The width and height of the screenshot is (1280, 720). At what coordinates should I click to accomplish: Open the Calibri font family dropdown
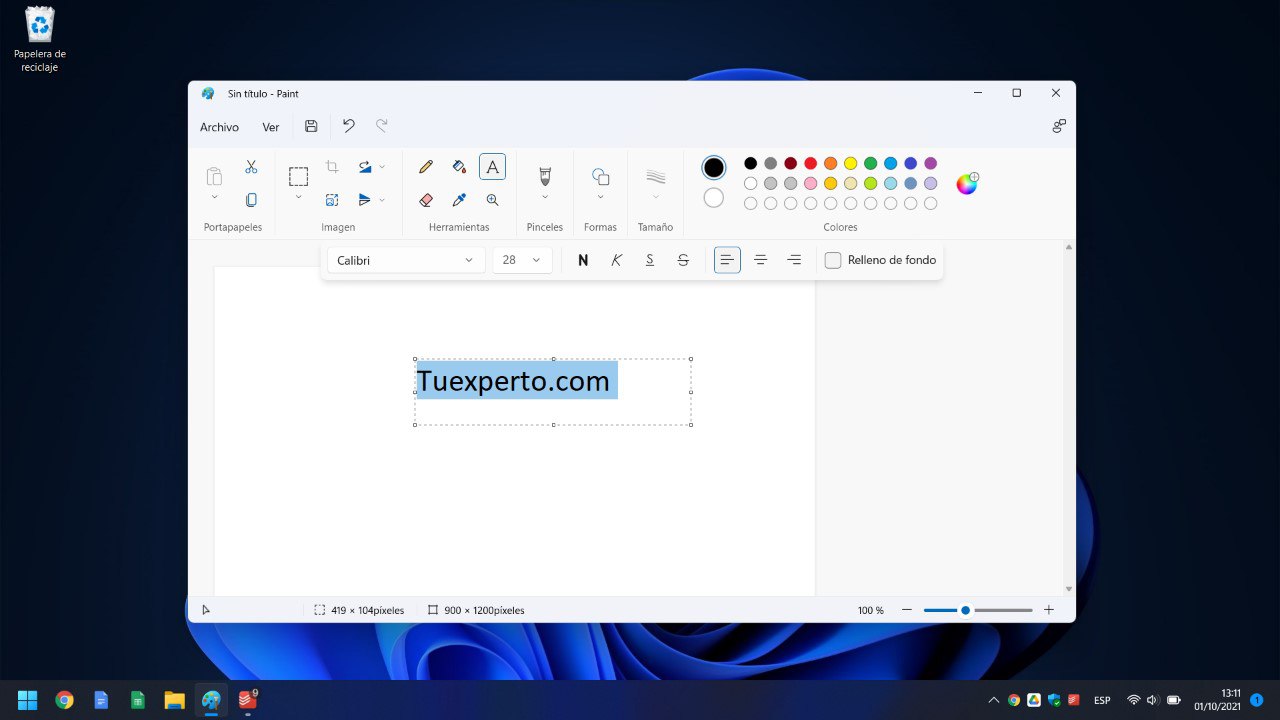click(x=405, y=260)
